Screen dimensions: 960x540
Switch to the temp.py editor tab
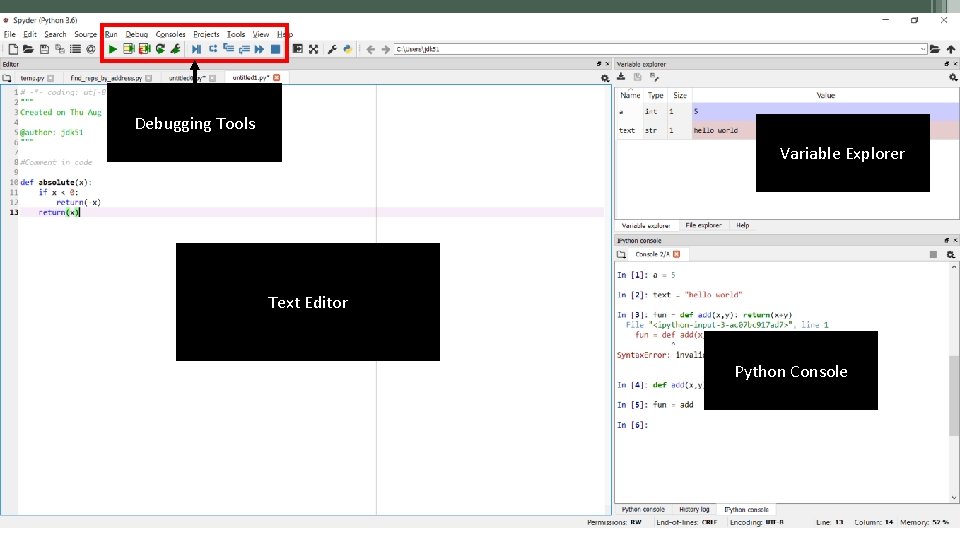click(32, 78)
